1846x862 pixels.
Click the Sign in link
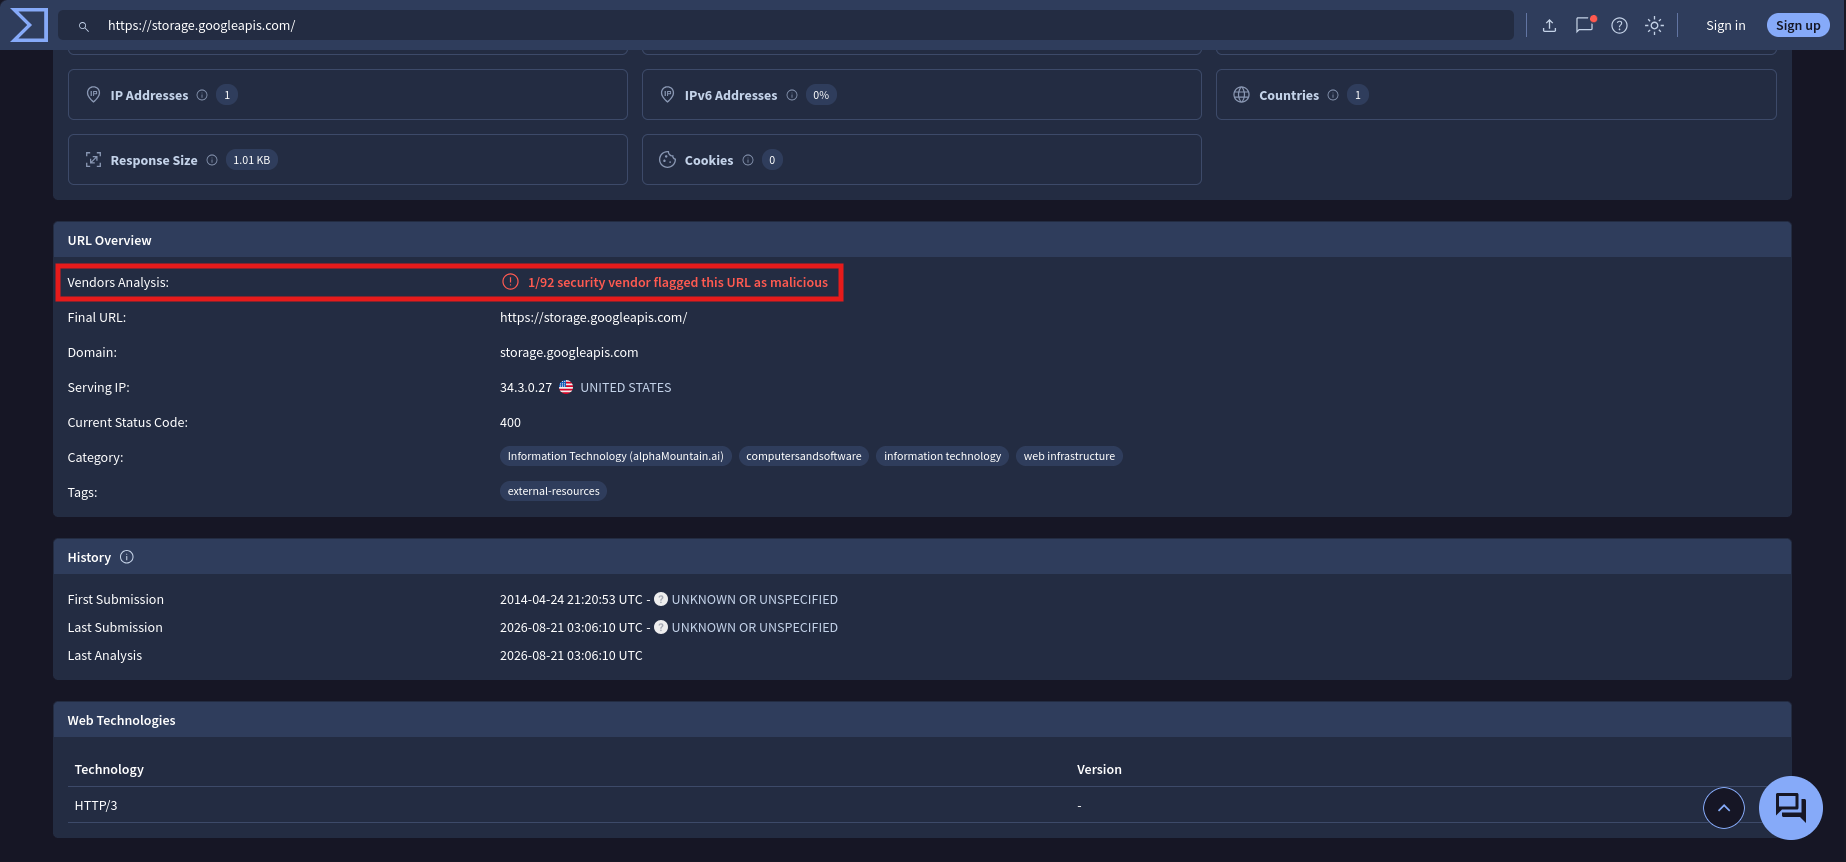(x=1725, y=26)
